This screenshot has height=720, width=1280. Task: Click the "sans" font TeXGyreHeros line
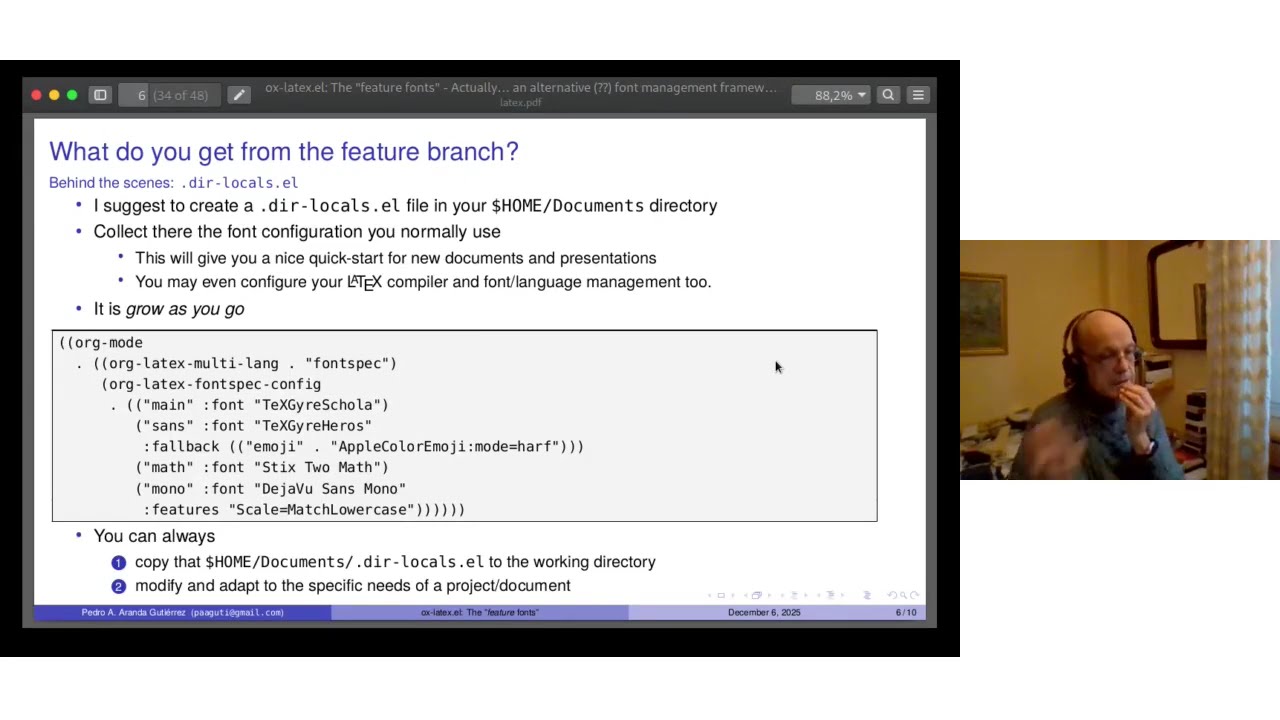[x=254, y=426]
